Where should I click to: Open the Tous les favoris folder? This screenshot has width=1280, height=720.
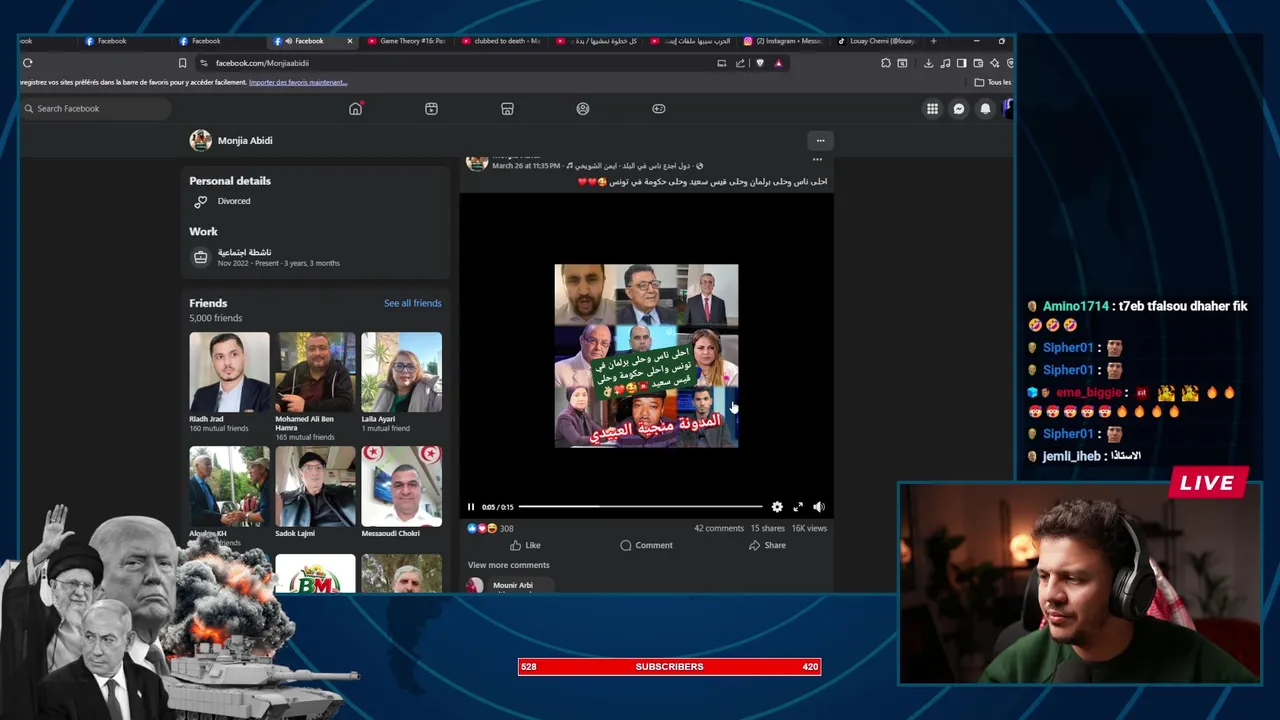point(993,82)
